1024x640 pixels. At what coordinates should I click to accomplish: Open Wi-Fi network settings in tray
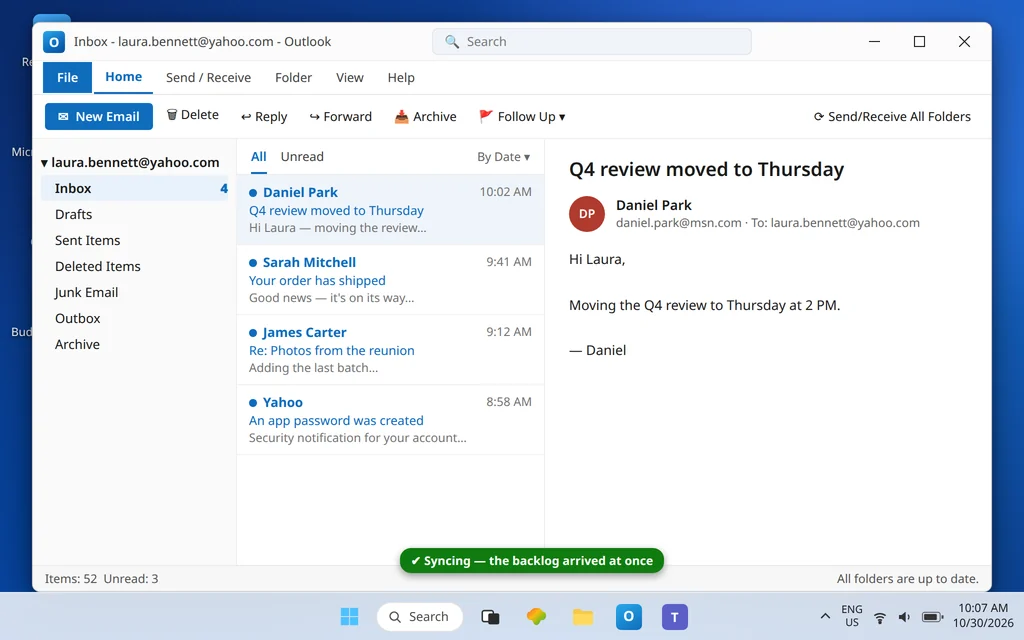(x=880, y=617)
